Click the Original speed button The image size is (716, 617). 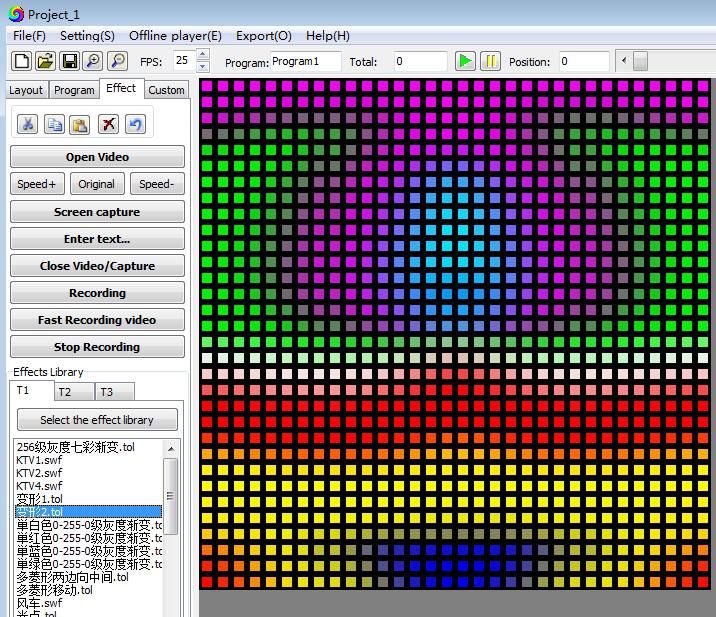tap(97, 184)
